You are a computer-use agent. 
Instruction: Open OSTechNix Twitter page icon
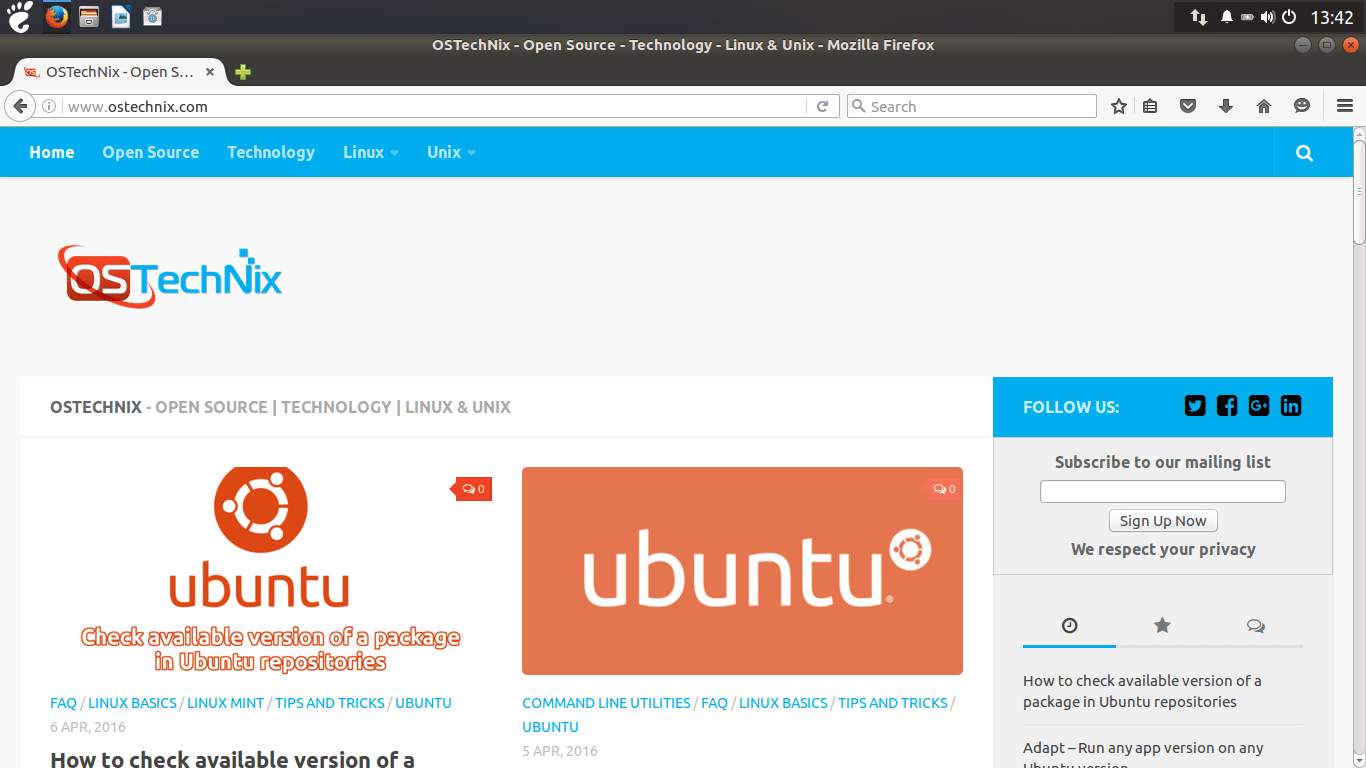point(1195,406)
